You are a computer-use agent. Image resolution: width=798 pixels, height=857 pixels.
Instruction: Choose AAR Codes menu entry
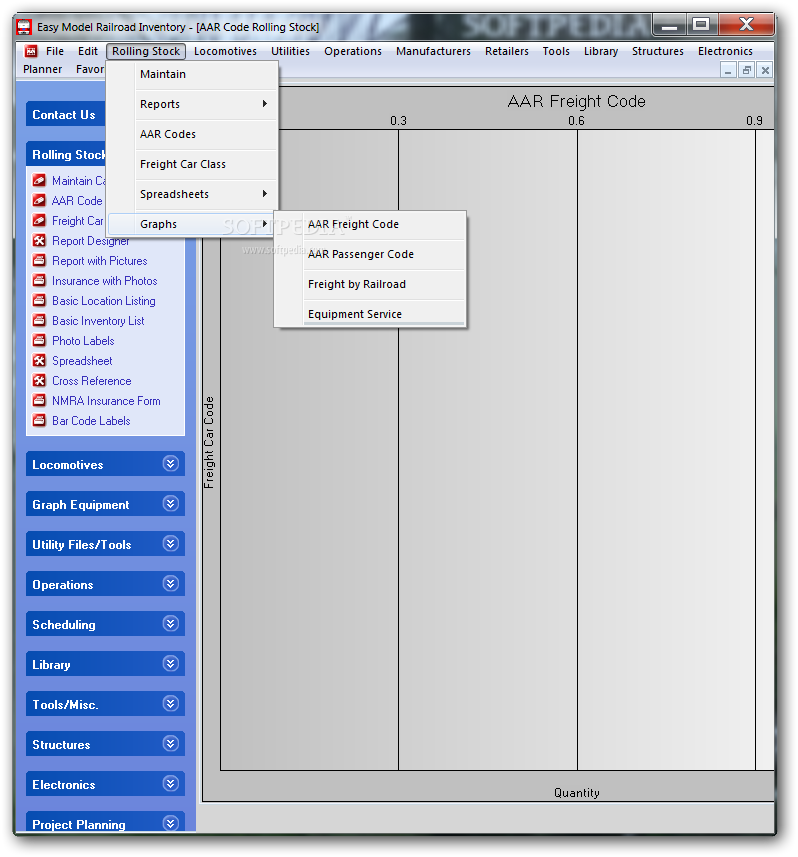pos(192,134)
